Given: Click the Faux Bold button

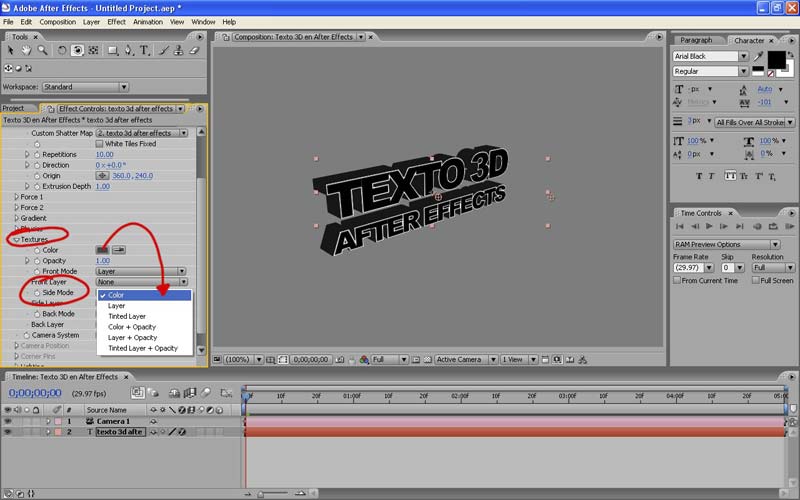Looking at the screenshot, I should tap(699, 176).
